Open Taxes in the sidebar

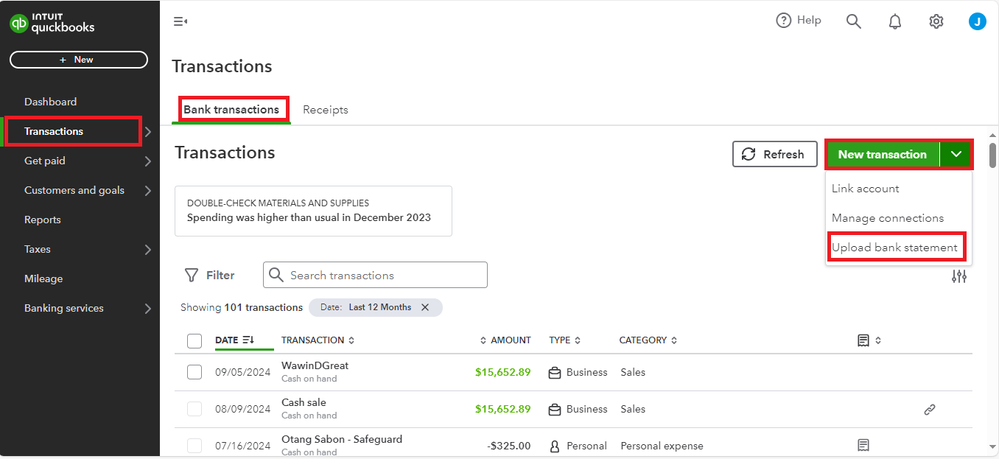[x=37, y=249]
